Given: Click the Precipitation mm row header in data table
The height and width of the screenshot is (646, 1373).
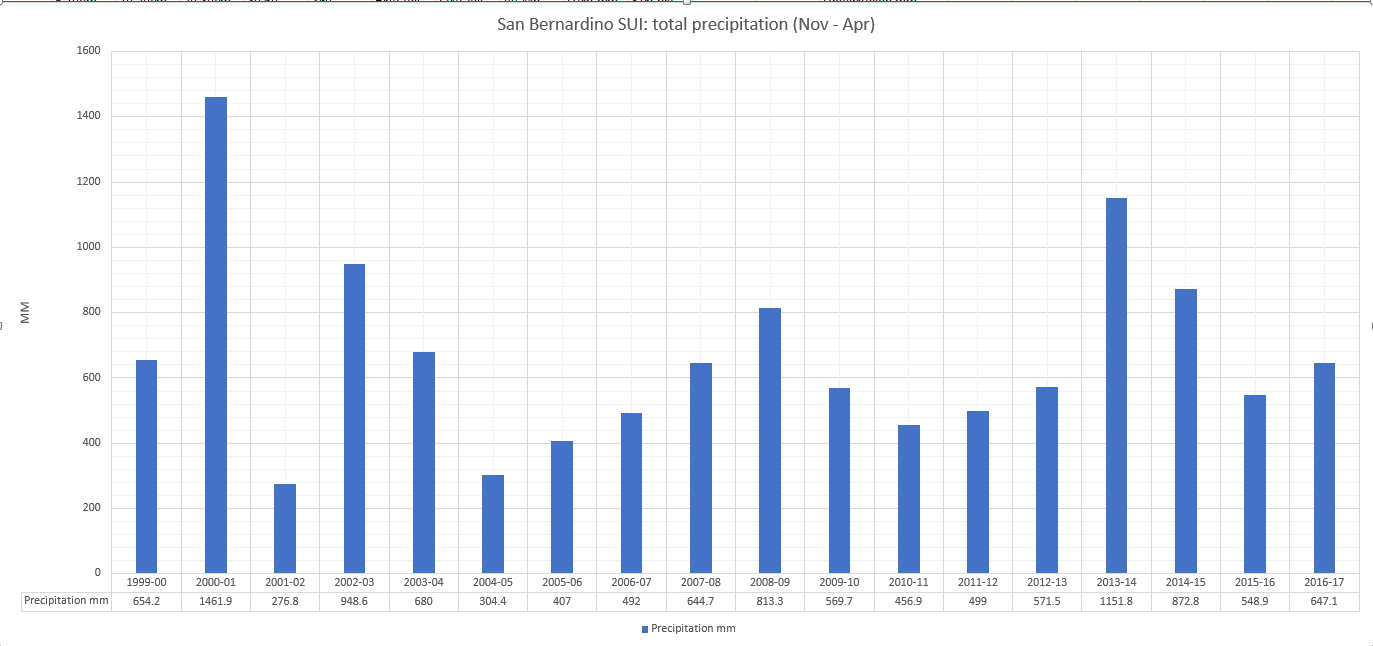Looking at the screenshot, I should click(x=66, y=601).
